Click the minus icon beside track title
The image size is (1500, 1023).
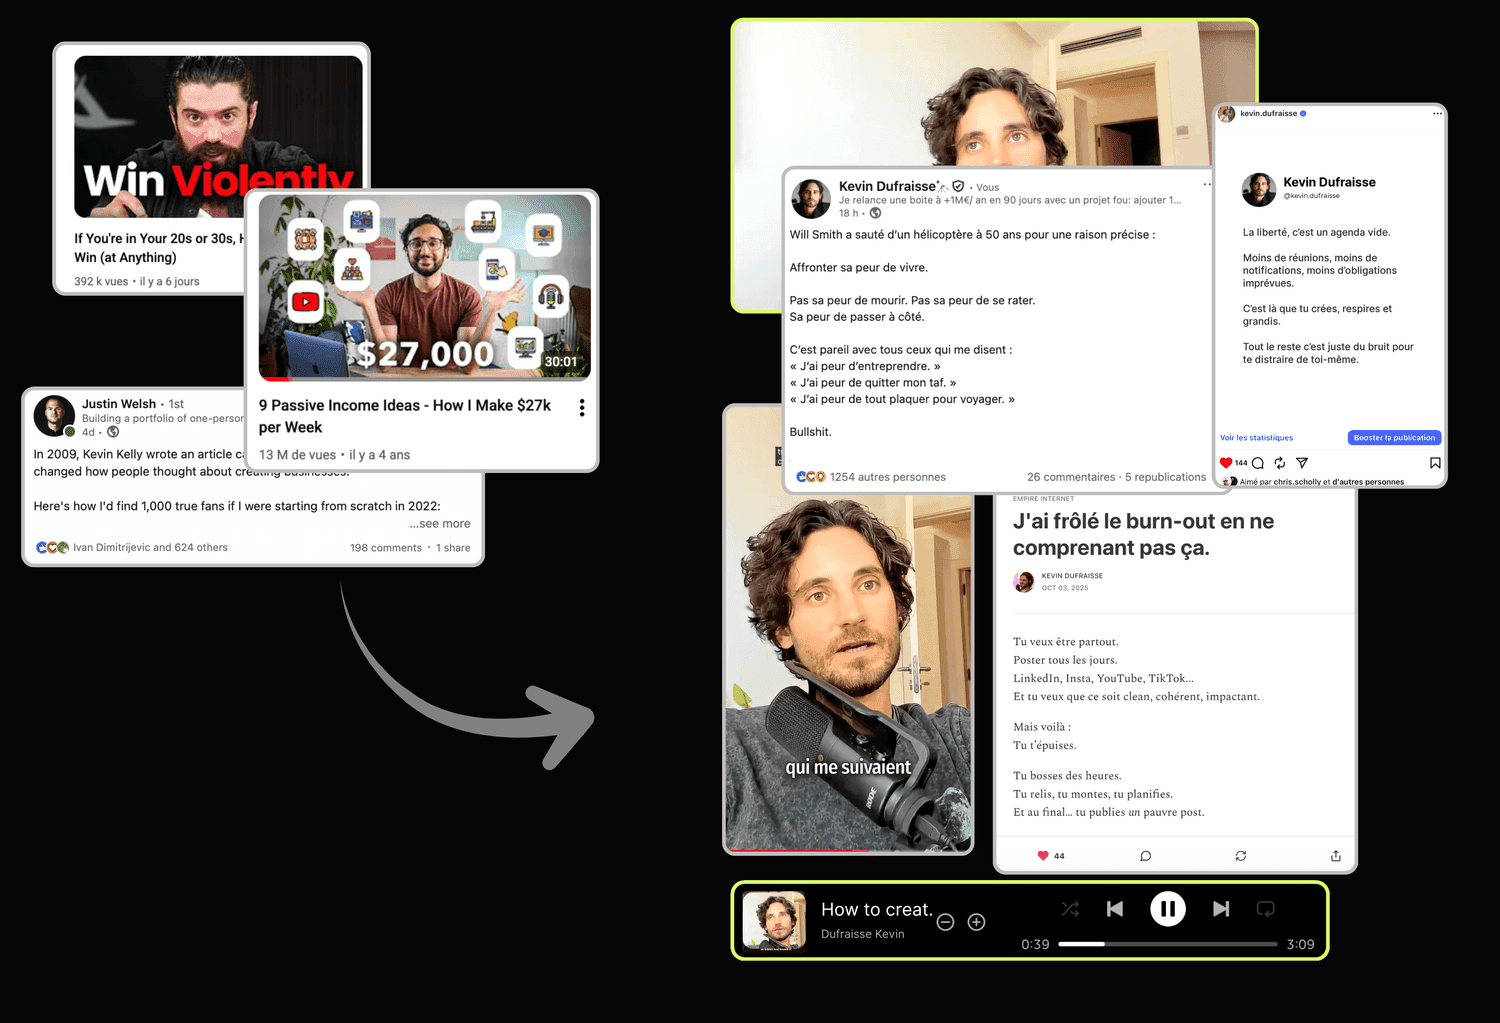945,922
